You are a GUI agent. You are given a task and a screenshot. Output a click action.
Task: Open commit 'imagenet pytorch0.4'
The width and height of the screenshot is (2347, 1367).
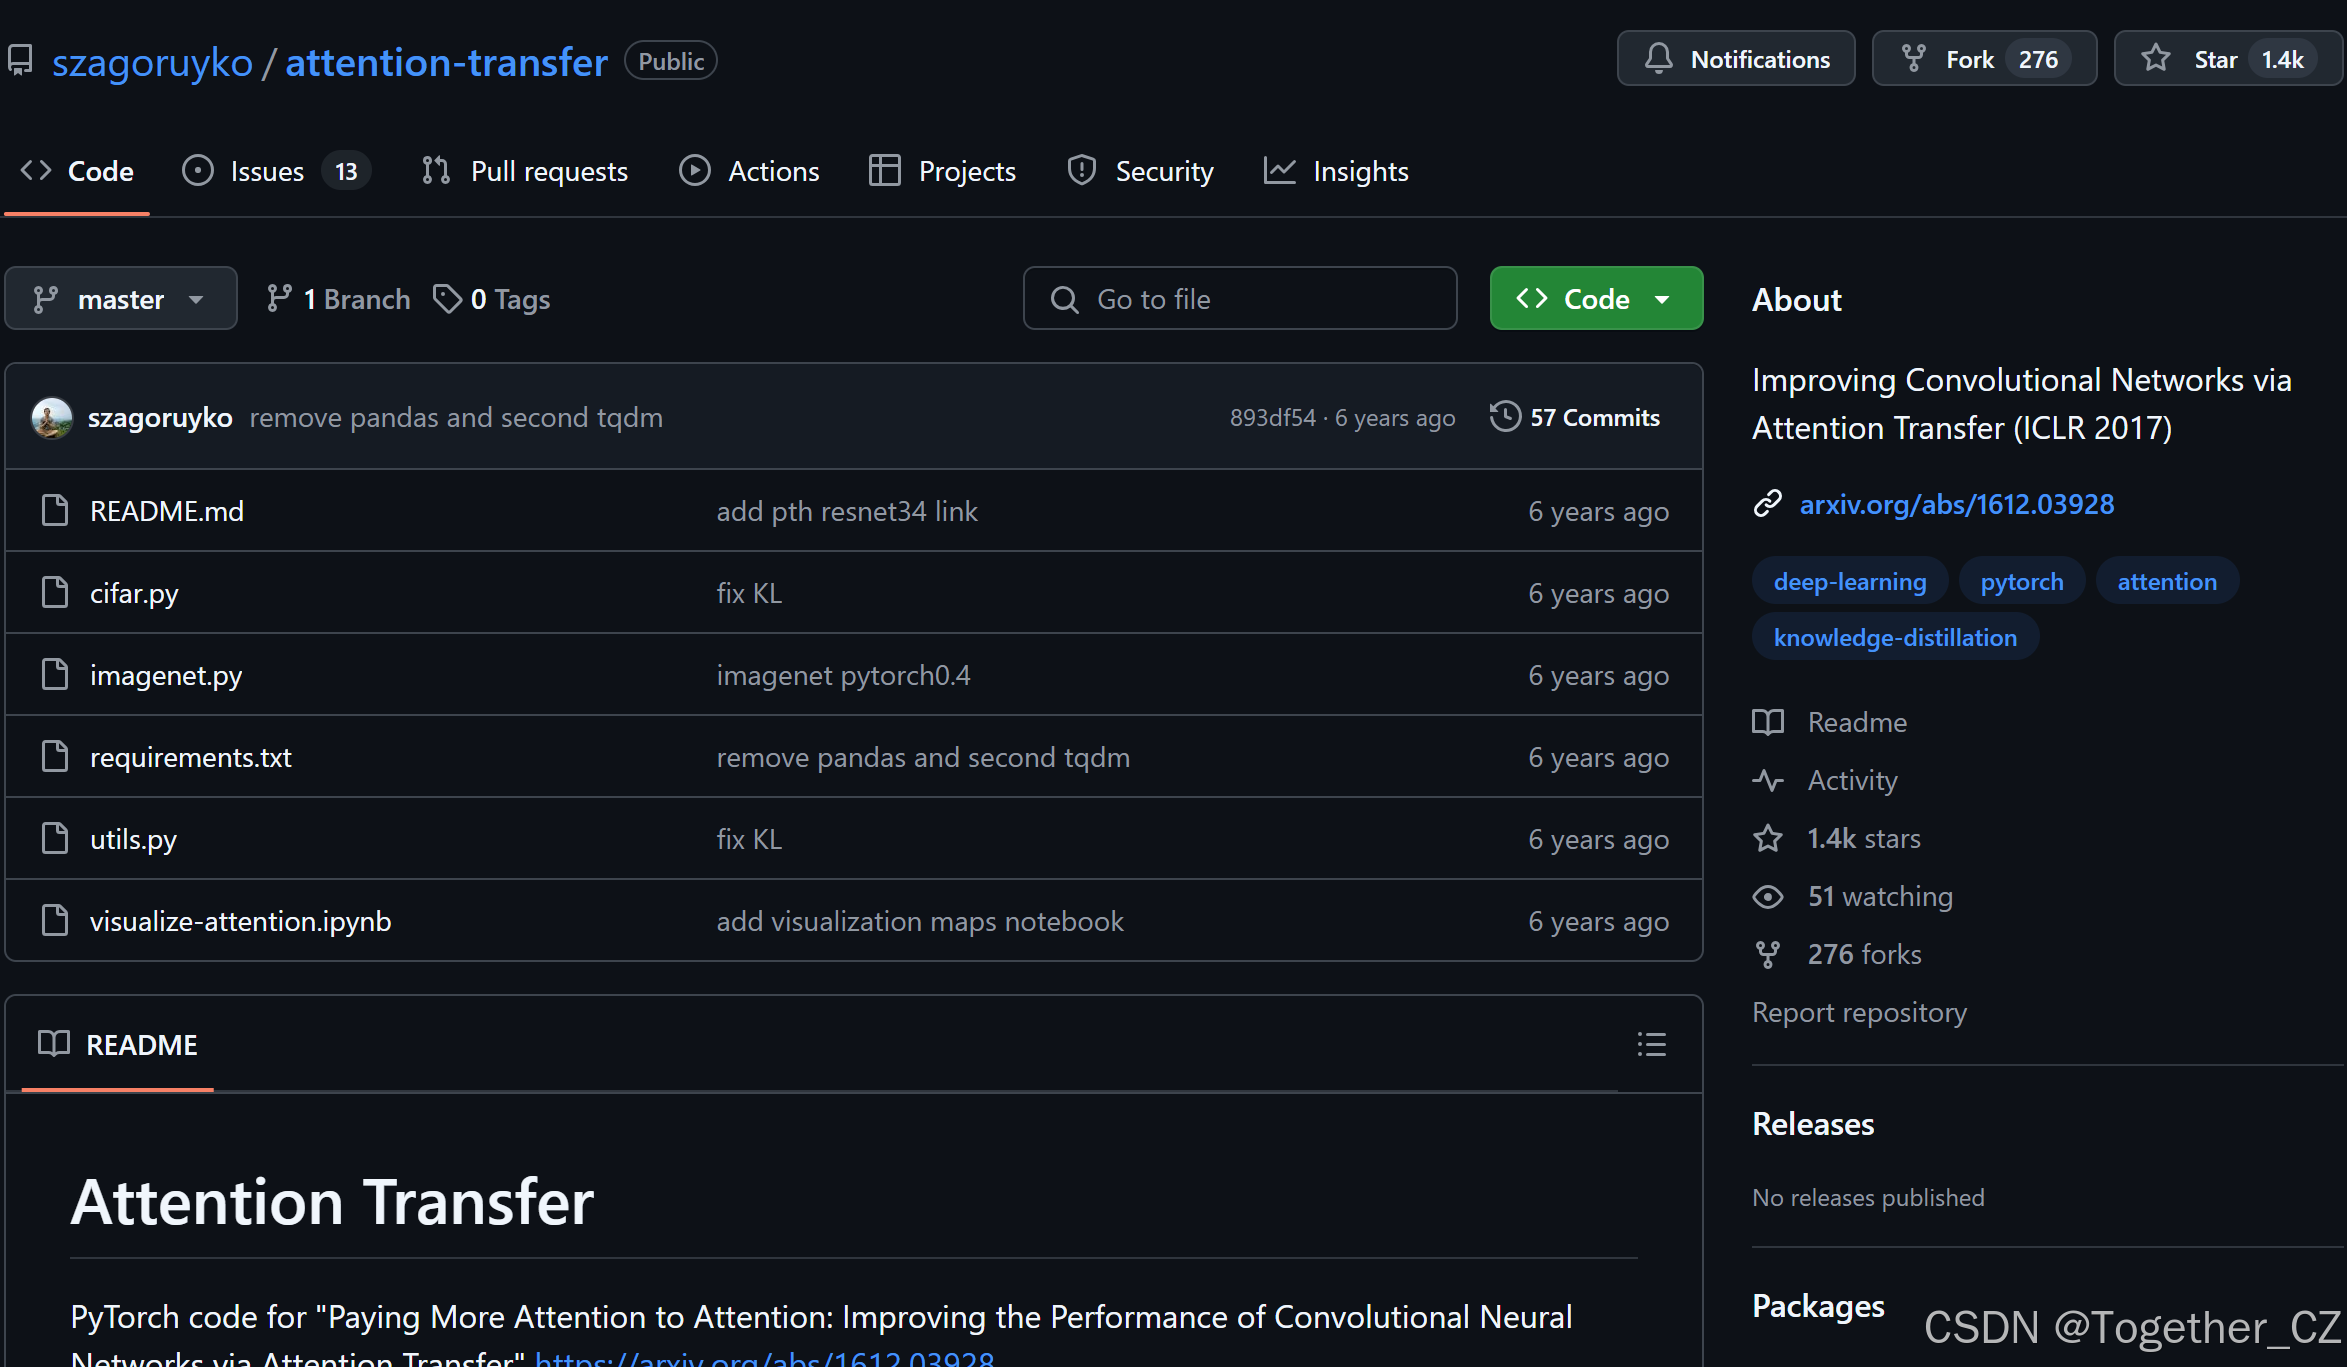coord(843,675)
